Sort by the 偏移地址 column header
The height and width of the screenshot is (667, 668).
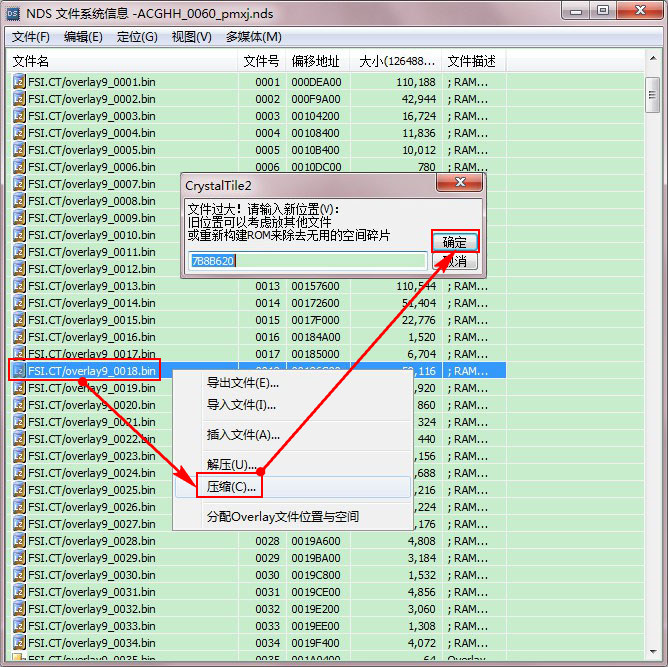317,61
